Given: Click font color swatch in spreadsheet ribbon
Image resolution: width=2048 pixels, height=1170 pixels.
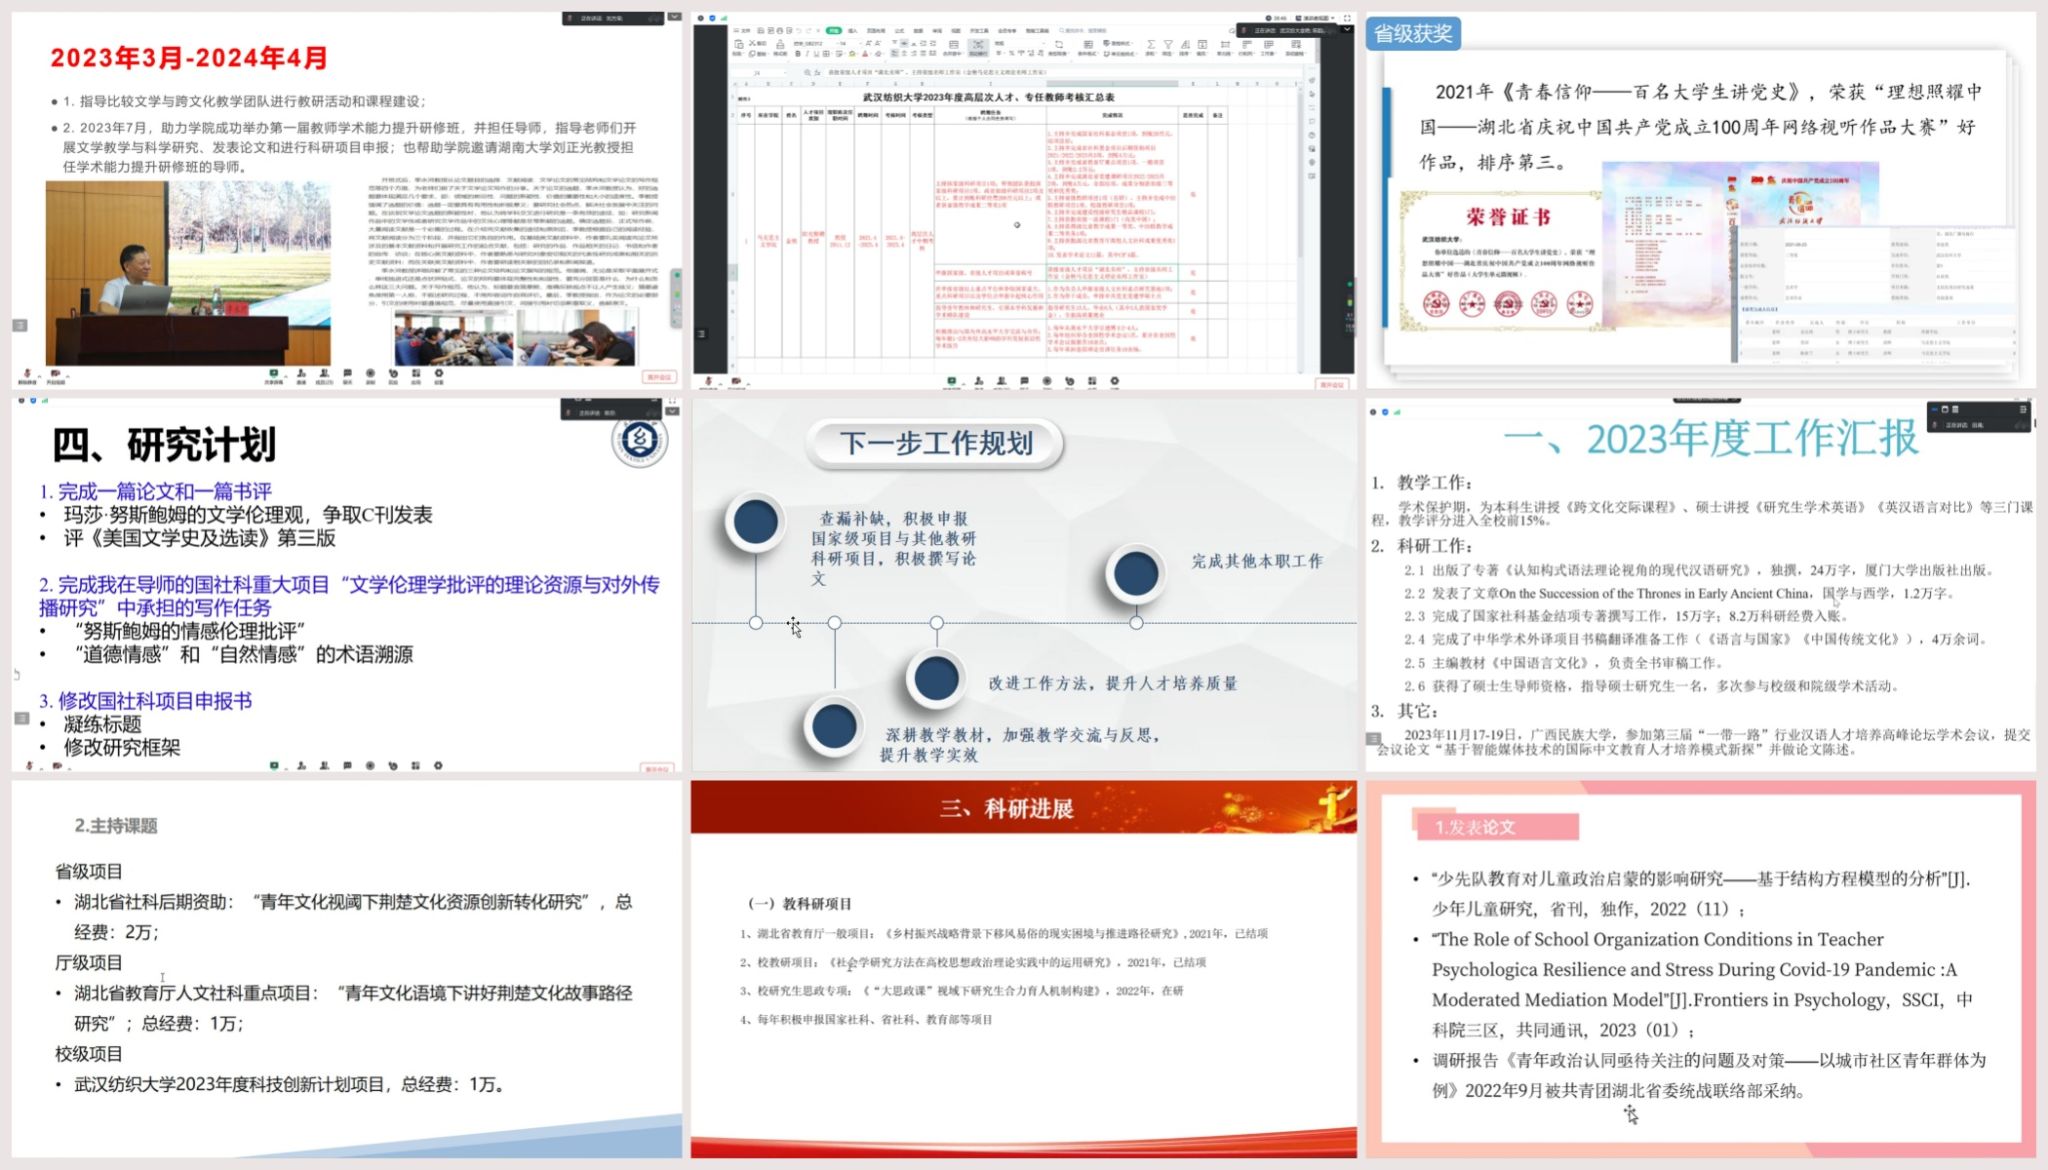Looking at the screenshot, I should point(865,54).
